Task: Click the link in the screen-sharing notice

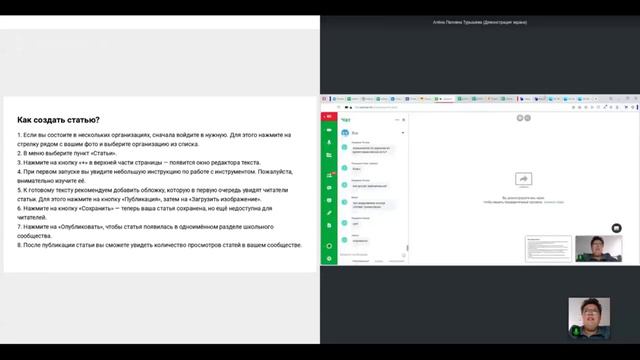Action: click(554, 202)
